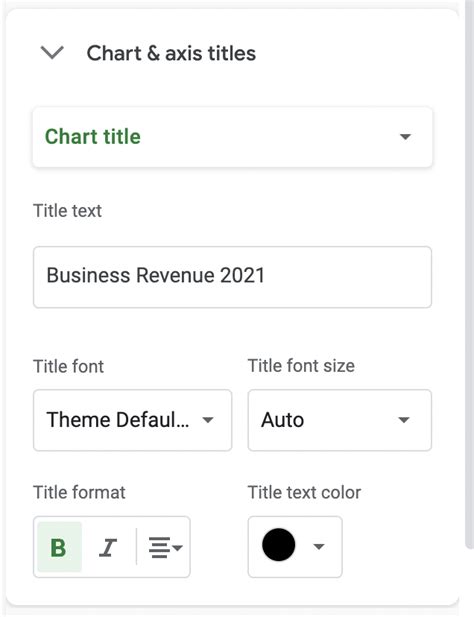Toggle italic title formatting

(108, 547)
